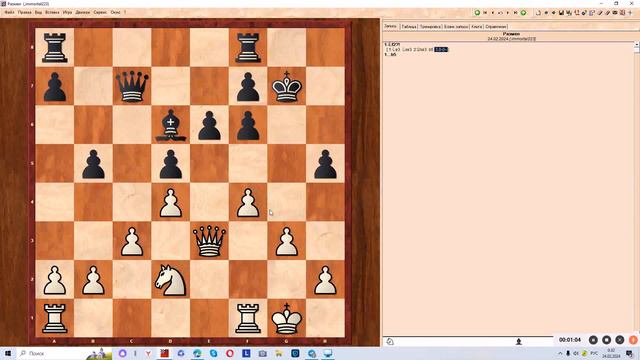
Task: Open the Windows Start menu
Action: tap(8, 353)
